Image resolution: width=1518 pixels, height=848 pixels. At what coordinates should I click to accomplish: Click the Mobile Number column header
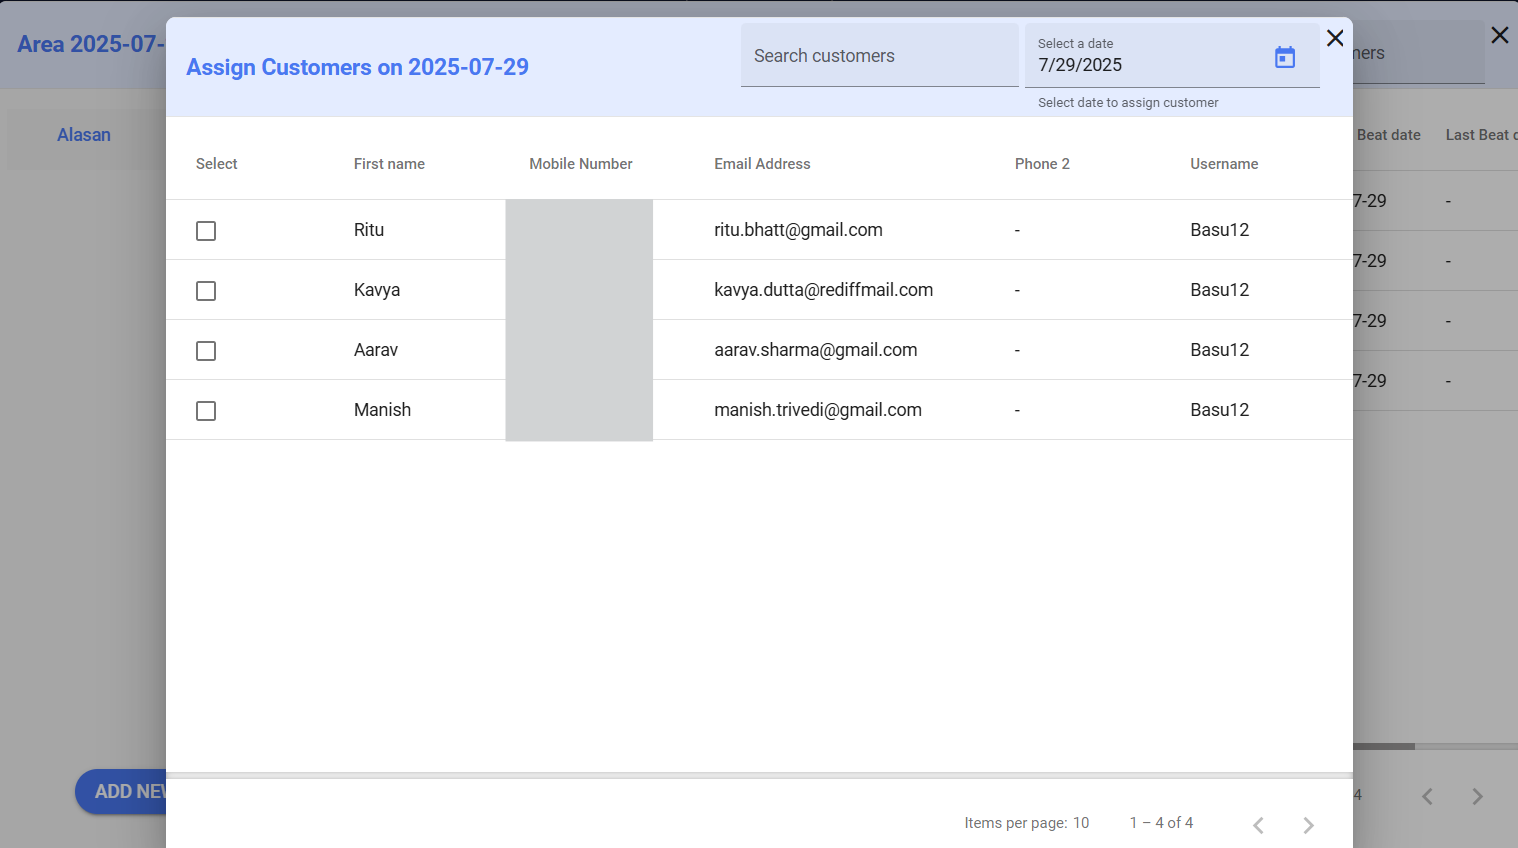click(x=580, y=164)
